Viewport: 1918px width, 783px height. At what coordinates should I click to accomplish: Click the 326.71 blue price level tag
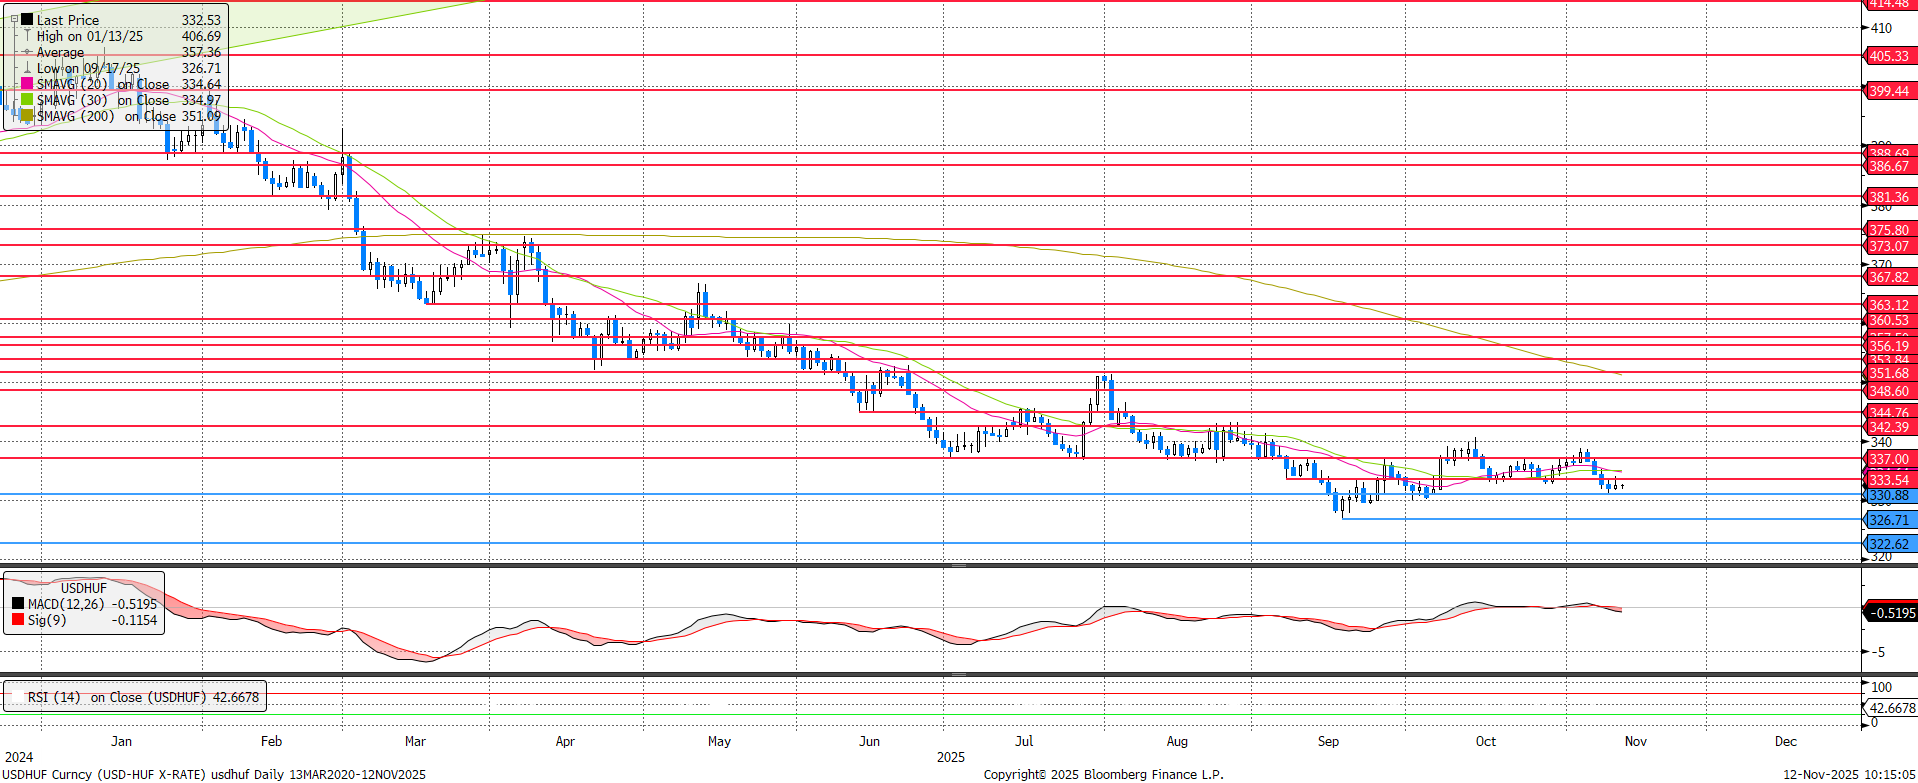[x=1888, y=520]
